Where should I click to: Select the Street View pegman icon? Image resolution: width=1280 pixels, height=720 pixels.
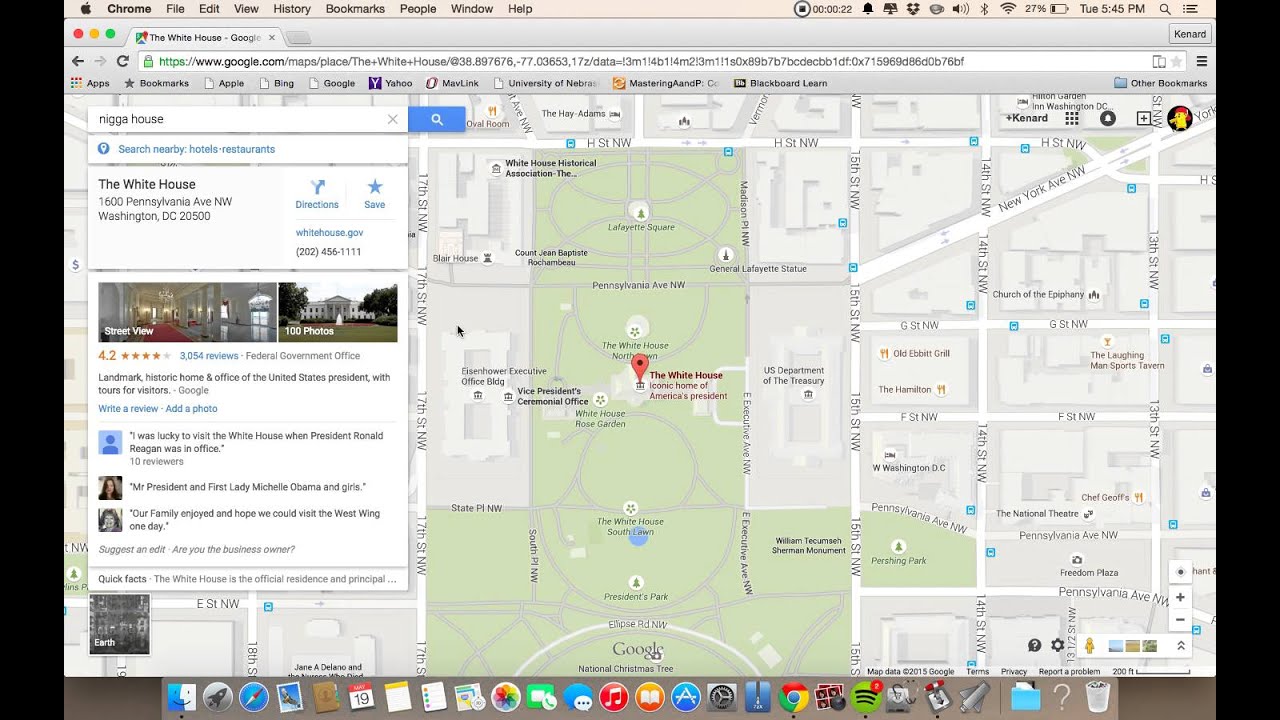coord(1089,646)
